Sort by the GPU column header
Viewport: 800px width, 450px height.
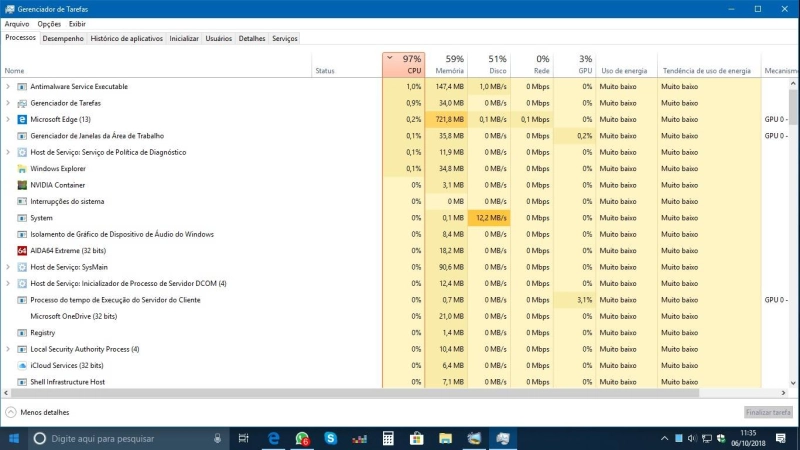[574, 65]
